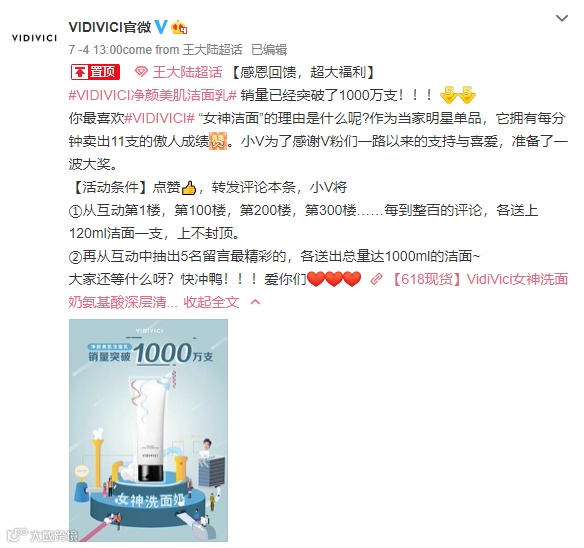
Task: Click the diamond super-topic icon
Action: [x=141, y=72]
